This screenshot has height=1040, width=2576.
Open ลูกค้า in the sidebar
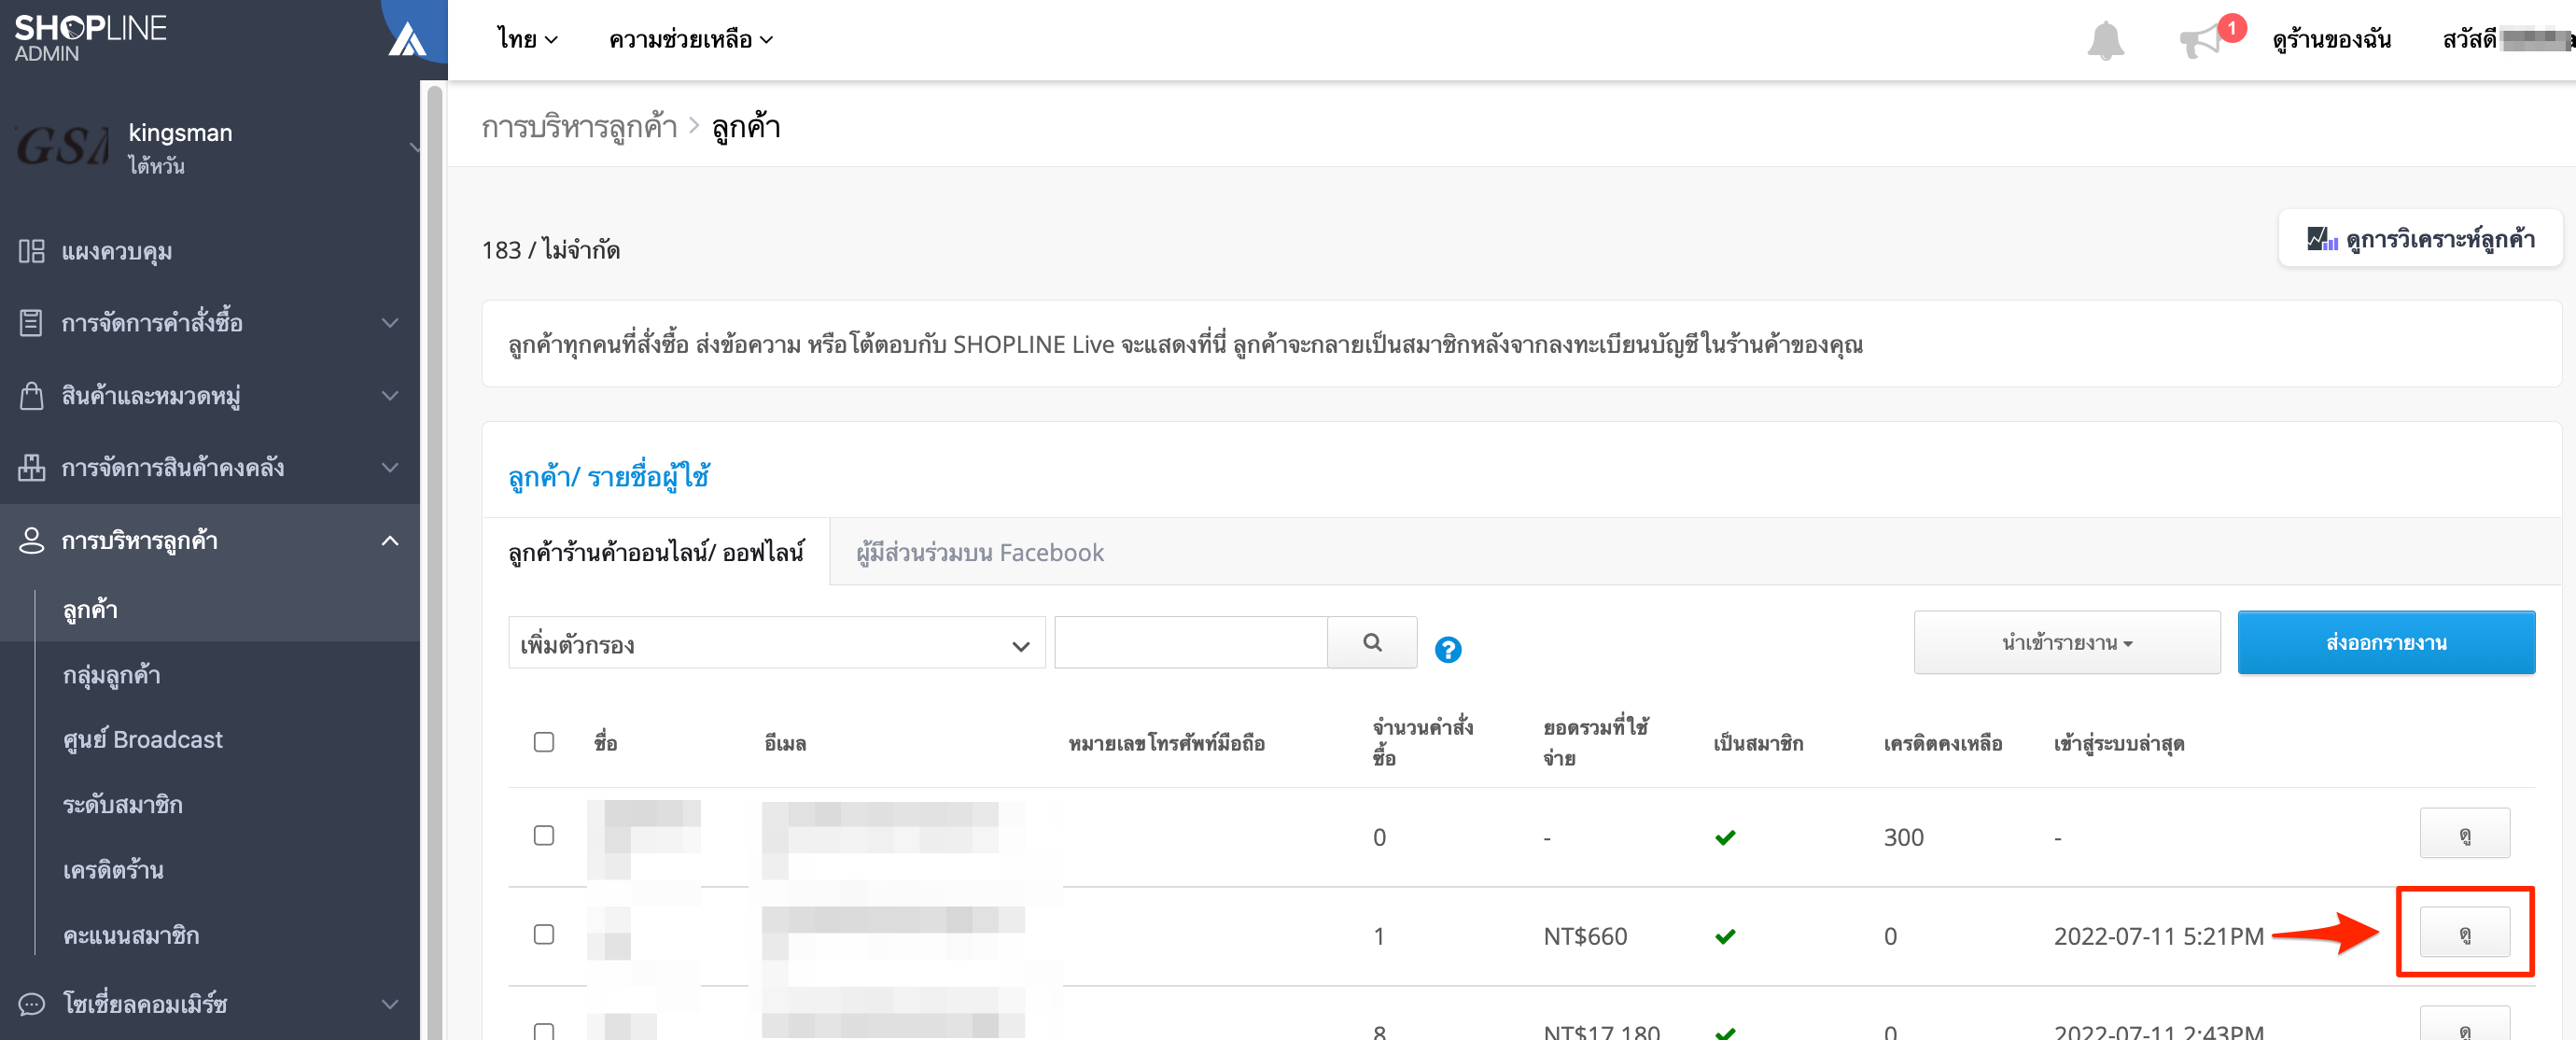tap(90, 609)
